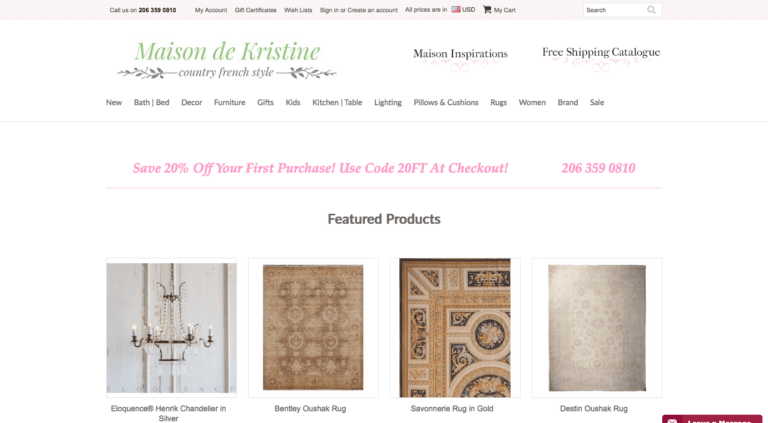This screenshot has height=423, width=768.
Task: Click the USD flag currency icon
Action: (x=456, y=9)
